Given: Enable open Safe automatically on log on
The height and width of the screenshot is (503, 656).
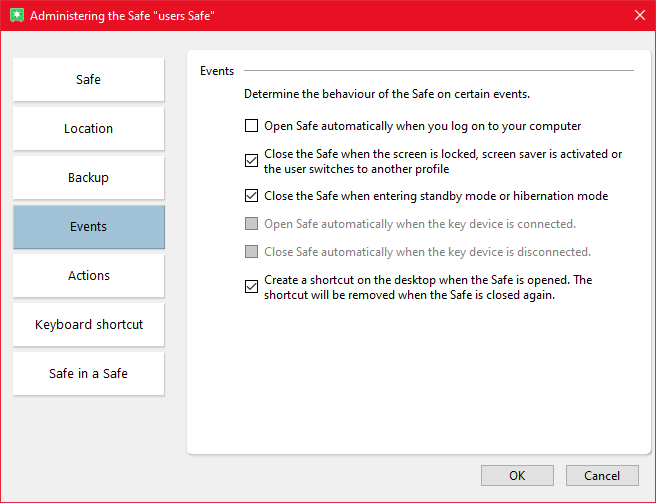Looking at the screenshot, I should [x=251, y=127].
